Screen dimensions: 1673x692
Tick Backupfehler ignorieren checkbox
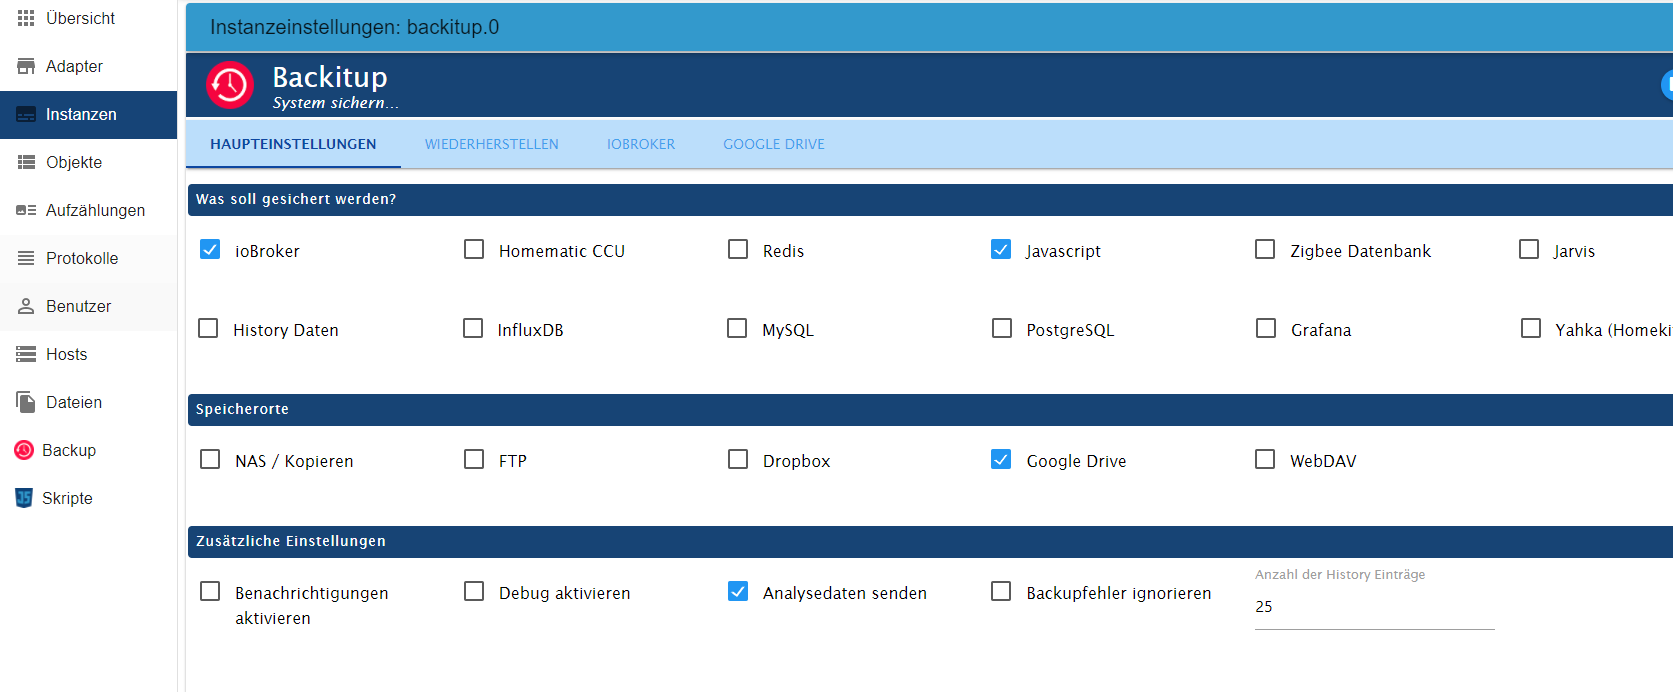(1001, 591)
